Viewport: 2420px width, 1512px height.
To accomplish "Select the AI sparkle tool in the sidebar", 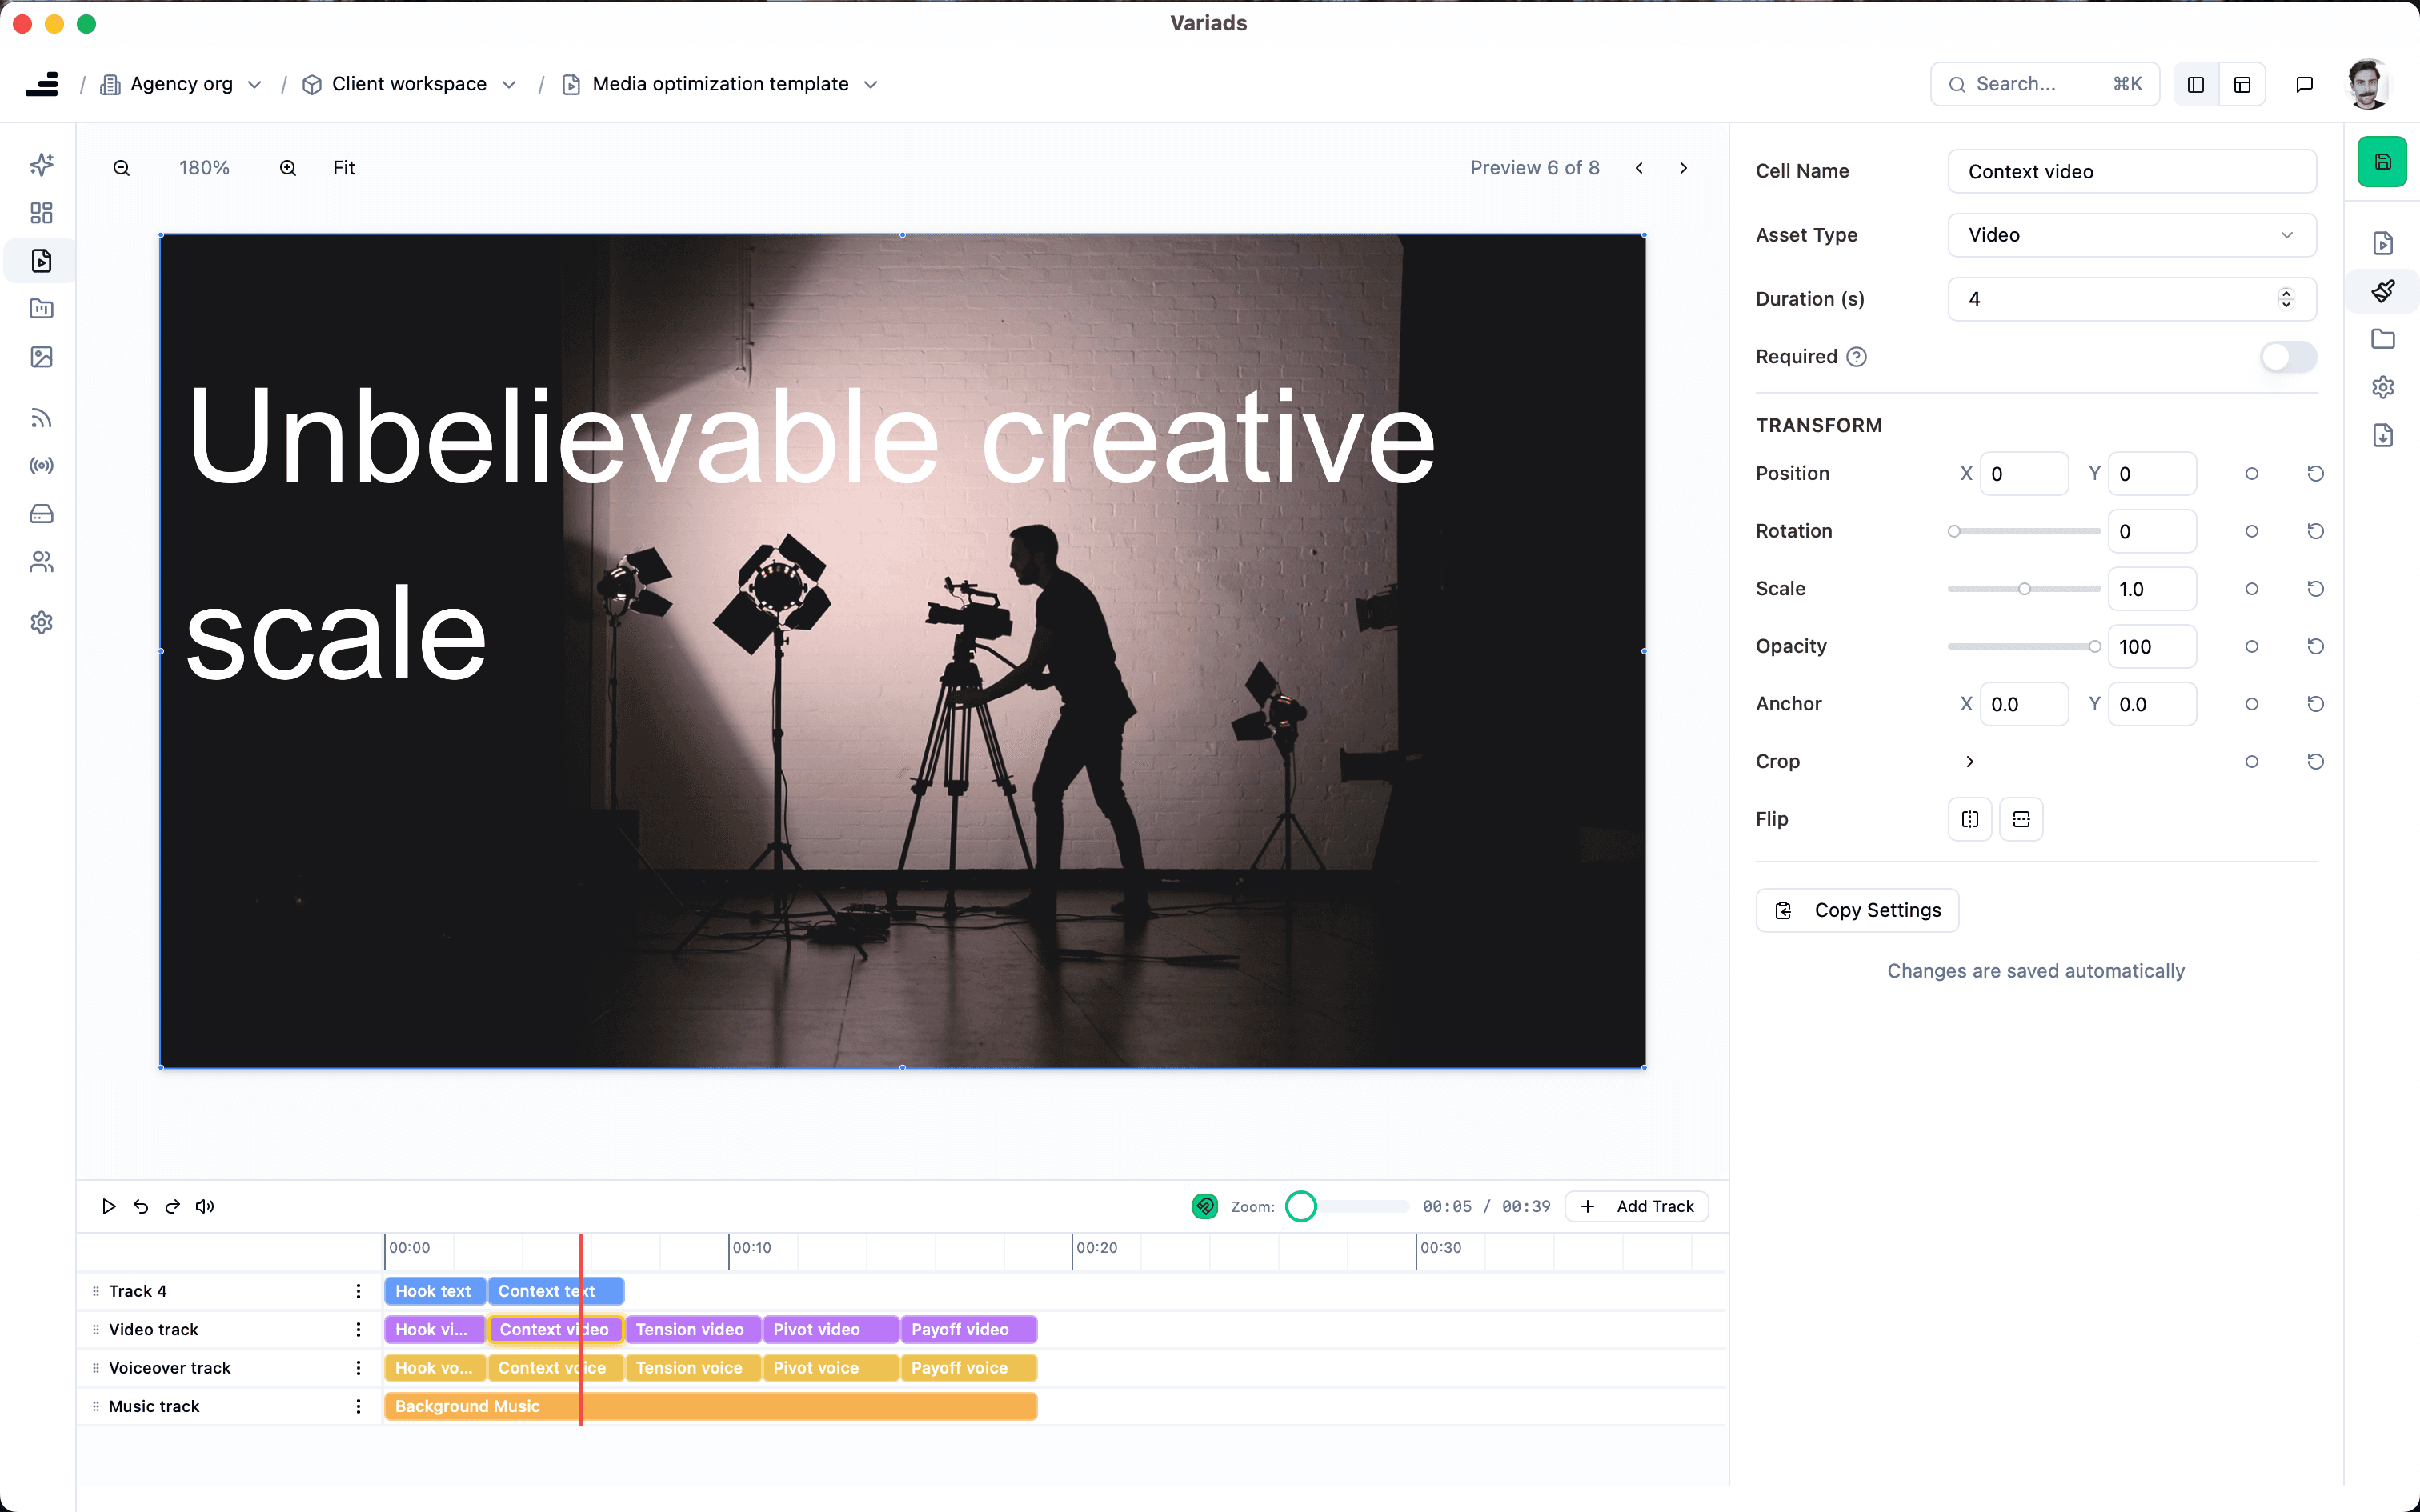I will pyautogui.click(x=41, y=164).
